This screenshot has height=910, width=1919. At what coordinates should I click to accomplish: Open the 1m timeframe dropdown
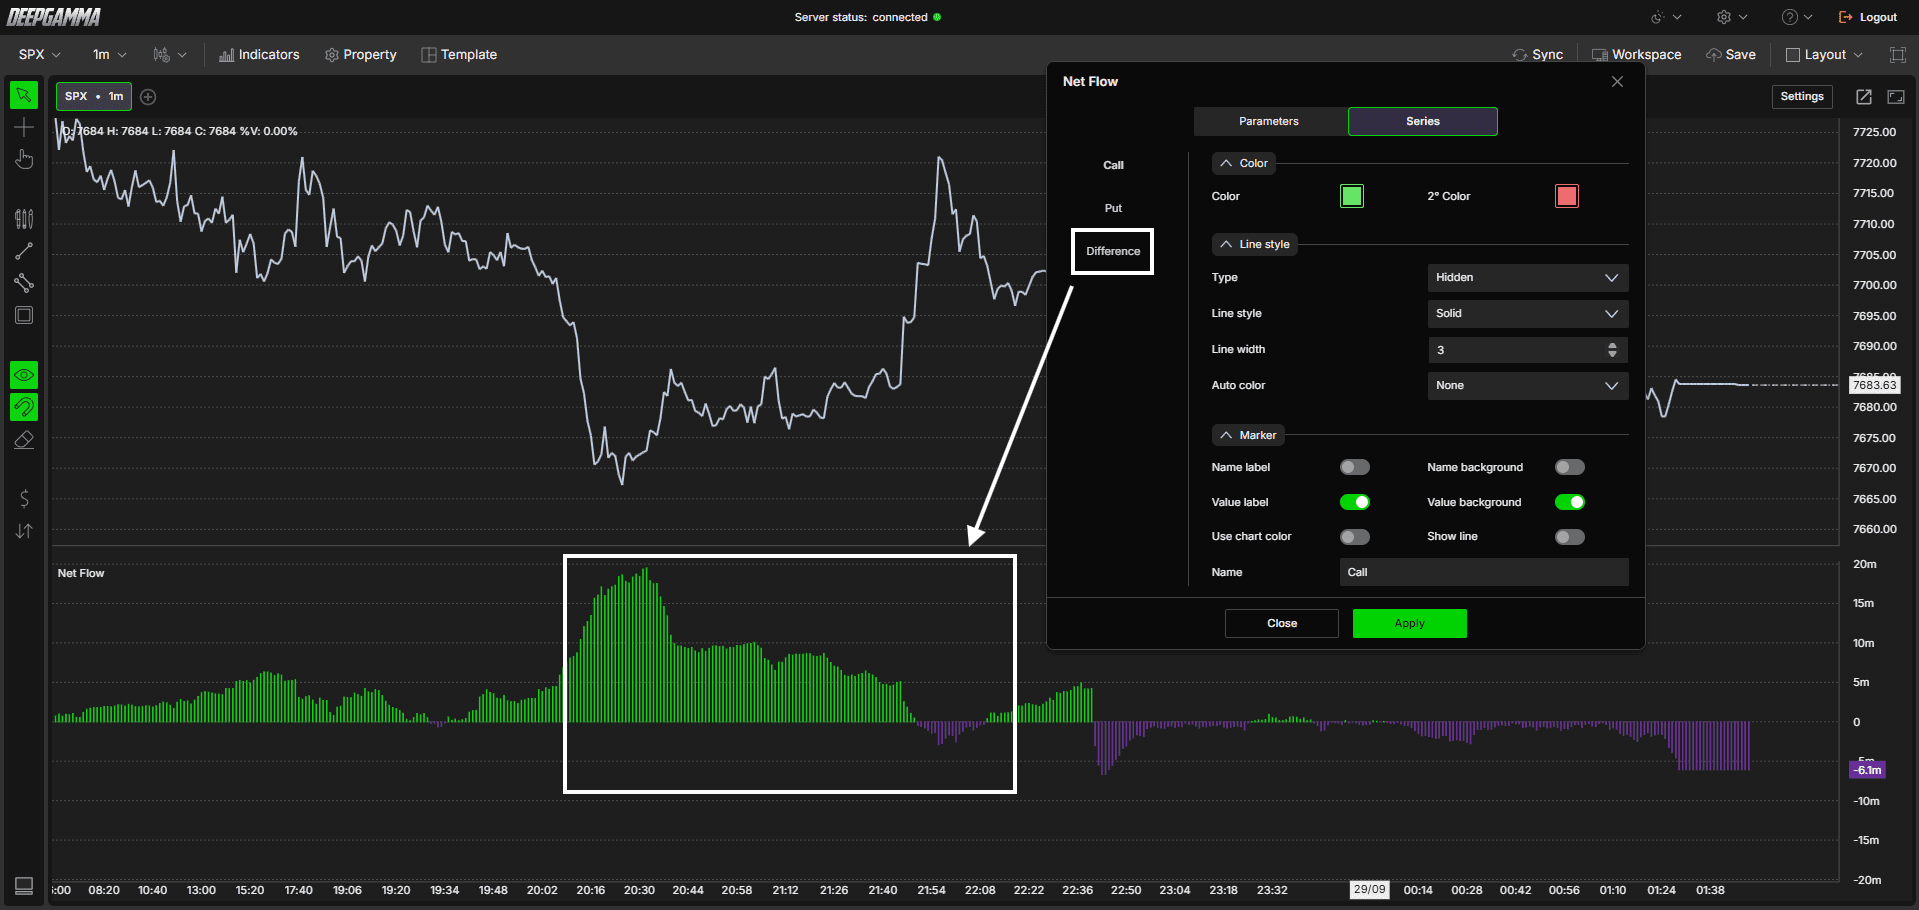click(x=110, y=55)
